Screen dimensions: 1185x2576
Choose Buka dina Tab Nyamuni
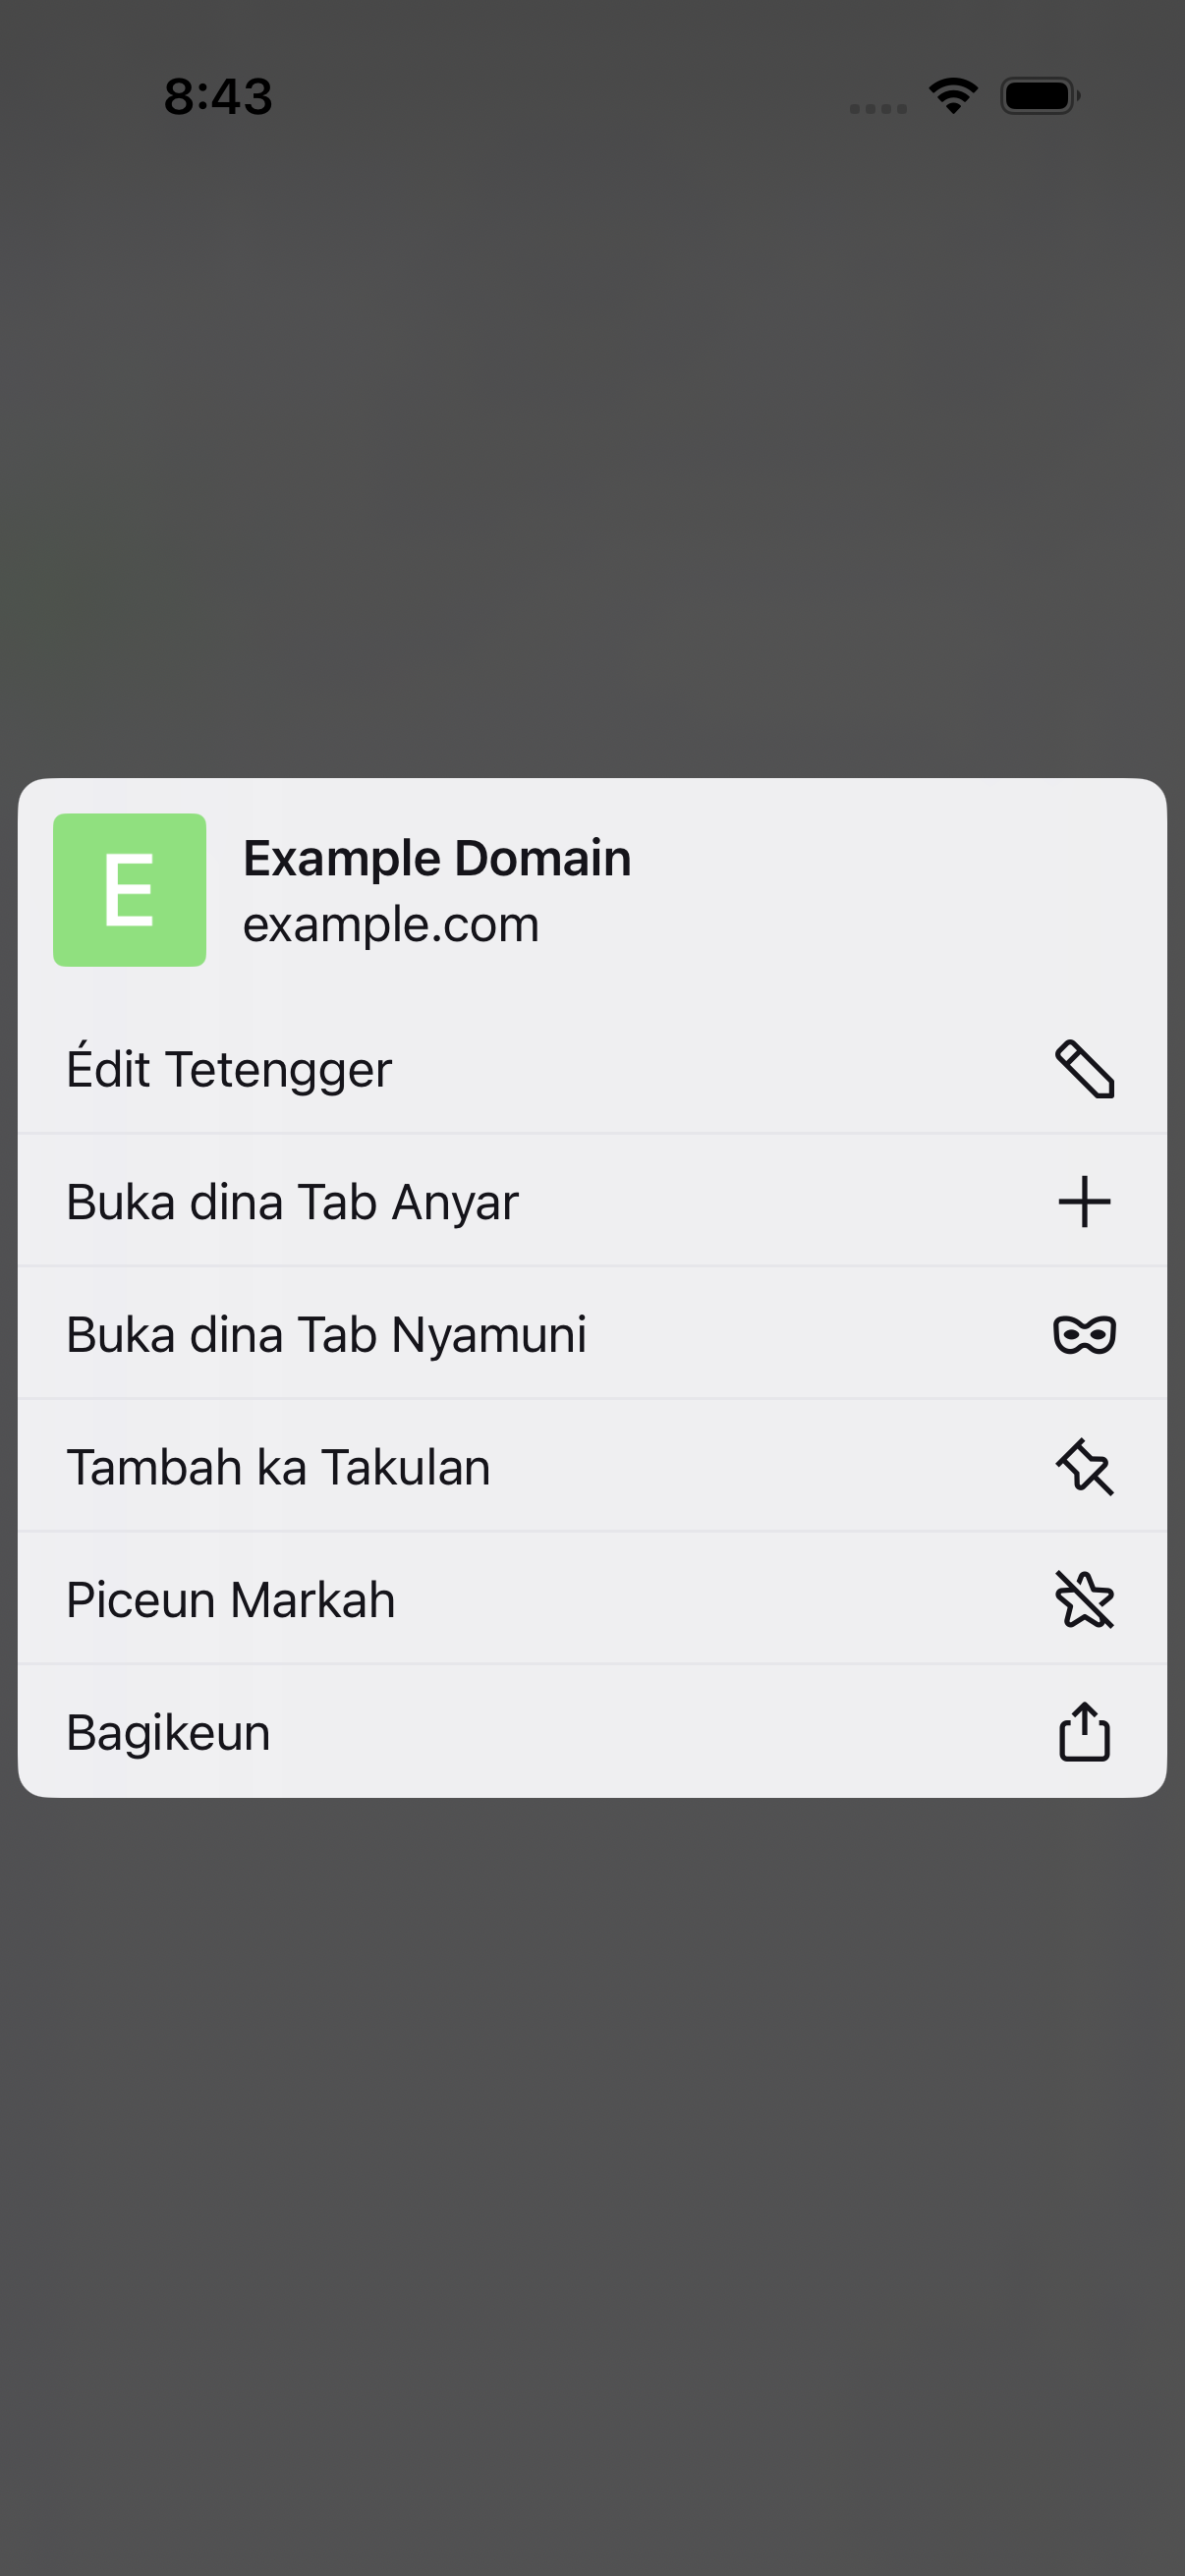592,1334
